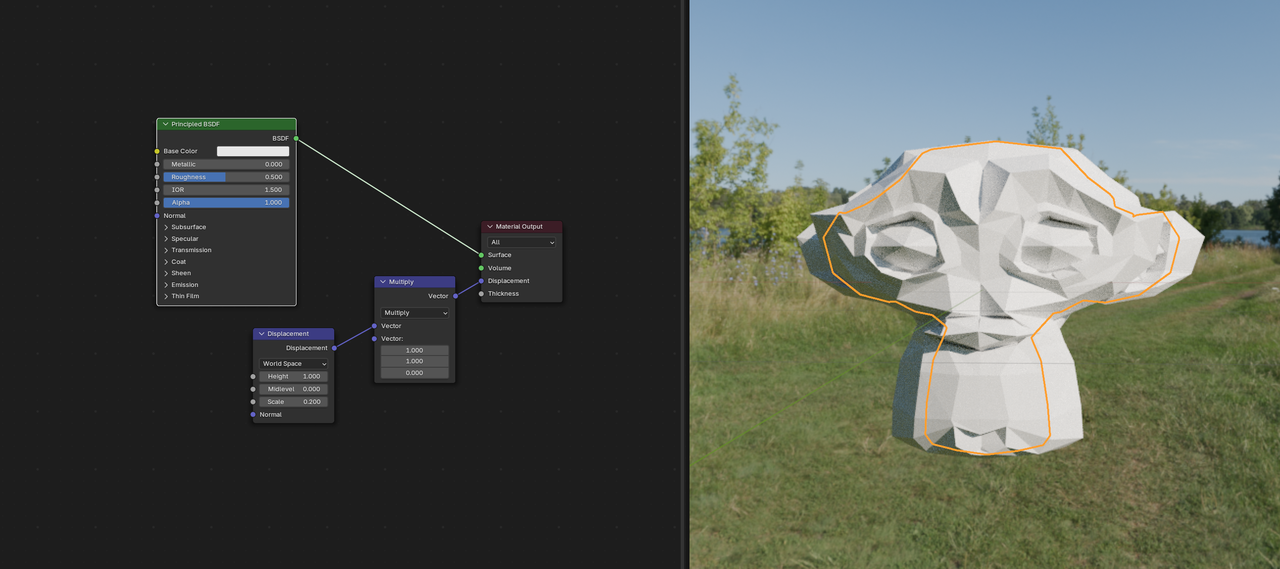Collapse the Material Output node
This screenshot has height=569, width=1280.
point(490,227)
